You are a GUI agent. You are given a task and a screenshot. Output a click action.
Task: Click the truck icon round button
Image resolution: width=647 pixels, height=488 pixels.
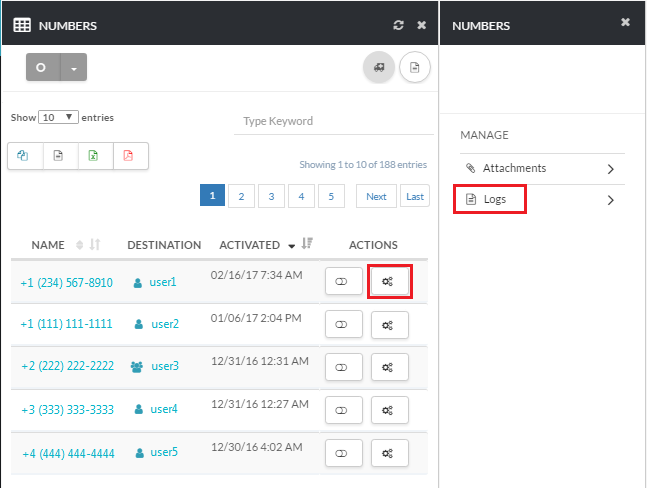378,67
